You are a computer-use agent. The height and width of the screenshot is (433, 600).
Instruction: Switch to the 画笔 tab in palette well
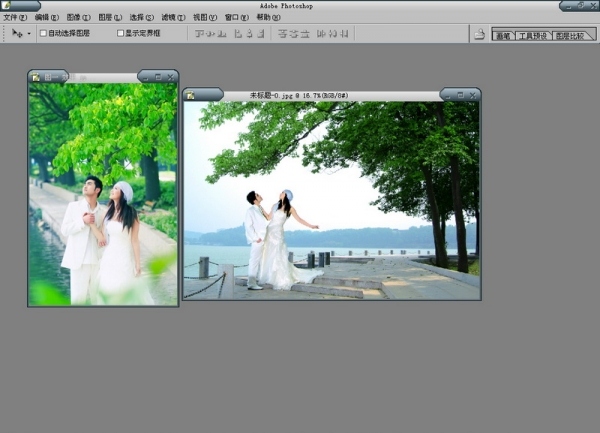pos(503,36)
